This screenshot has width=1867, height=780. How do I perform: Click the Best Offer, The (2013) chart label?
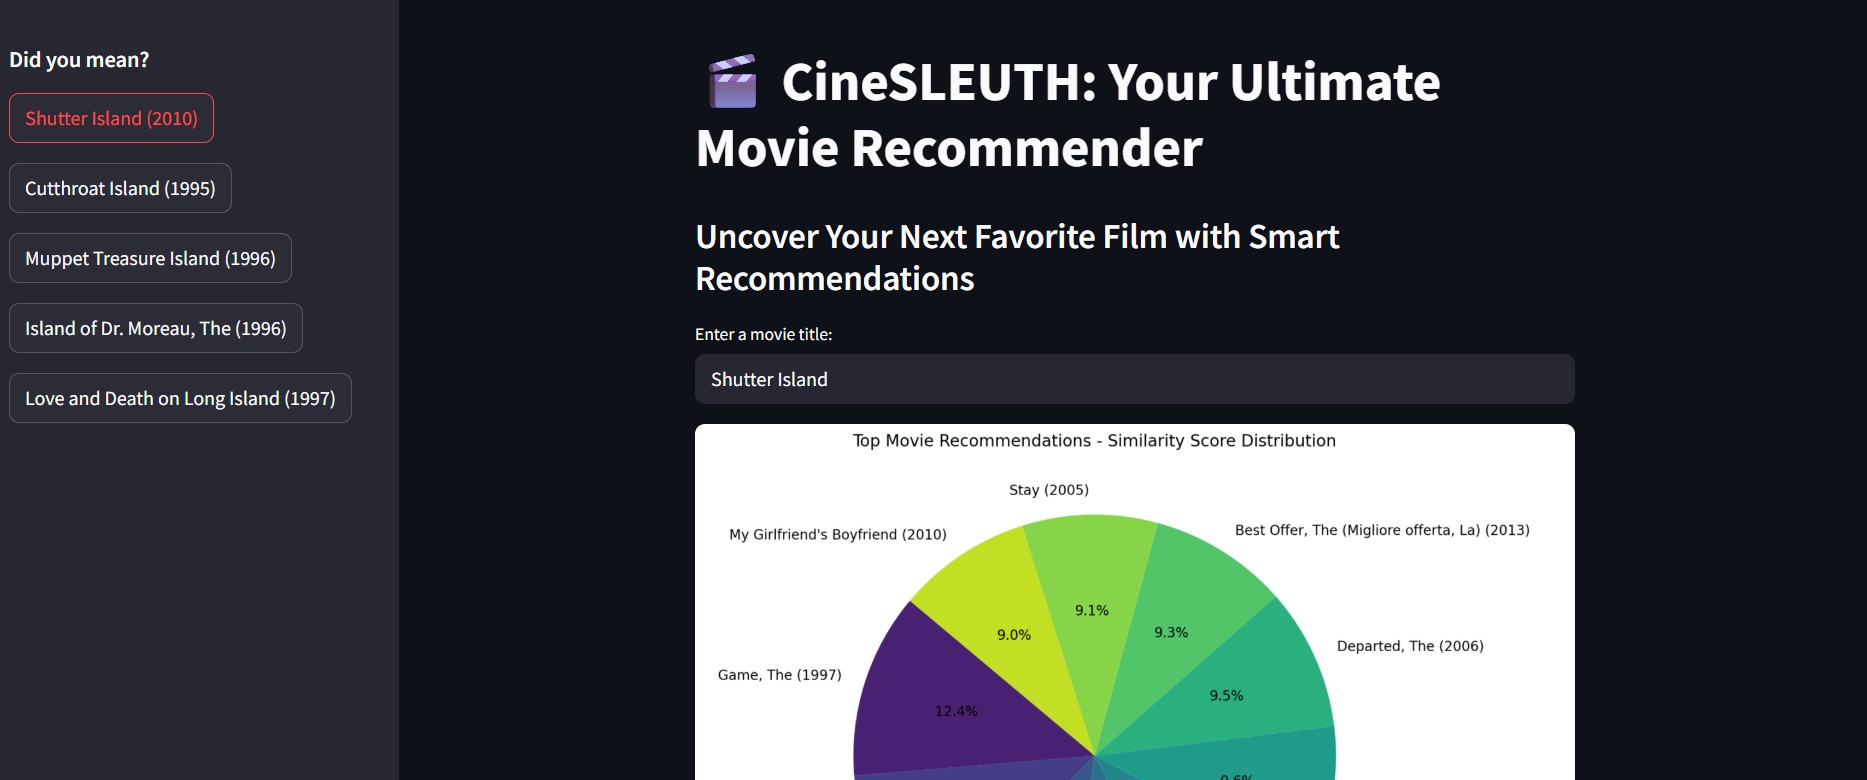click(1382, 530)
